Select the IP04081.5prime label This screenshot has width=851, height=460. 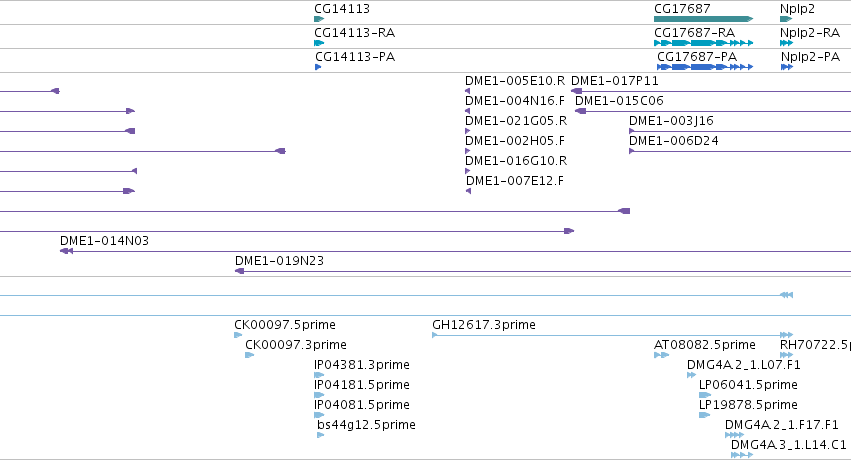pyautogui.click(x=362, y=405)
